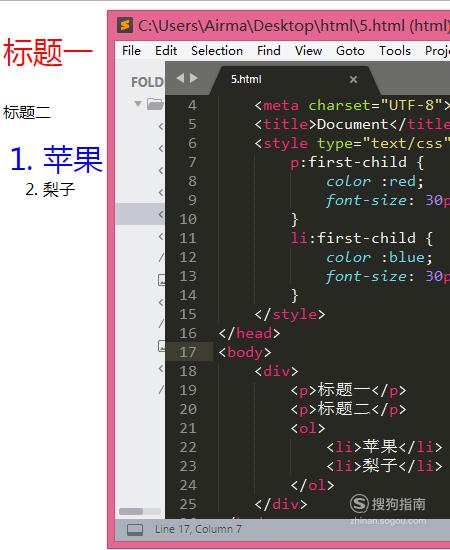
Task: Select the highlighted row in the sidebar file list
Action: [x=140, y=214]
